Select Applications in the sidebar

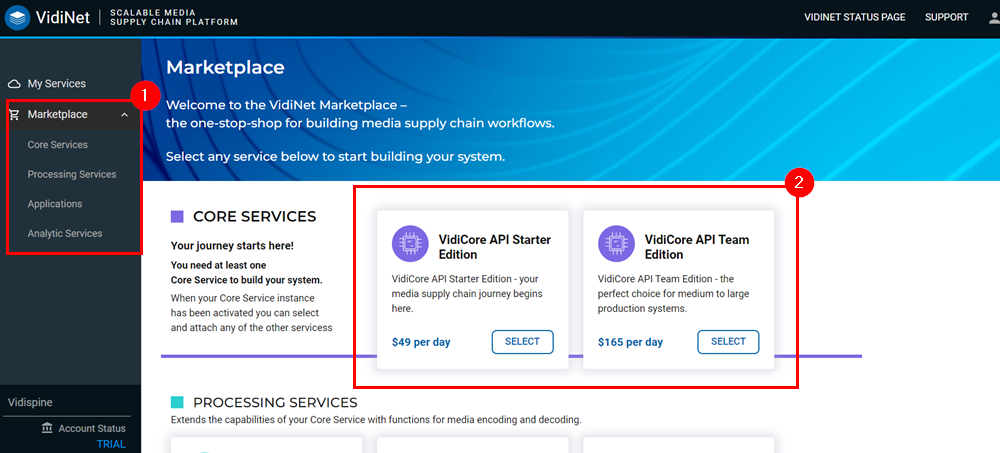[55, 204]
